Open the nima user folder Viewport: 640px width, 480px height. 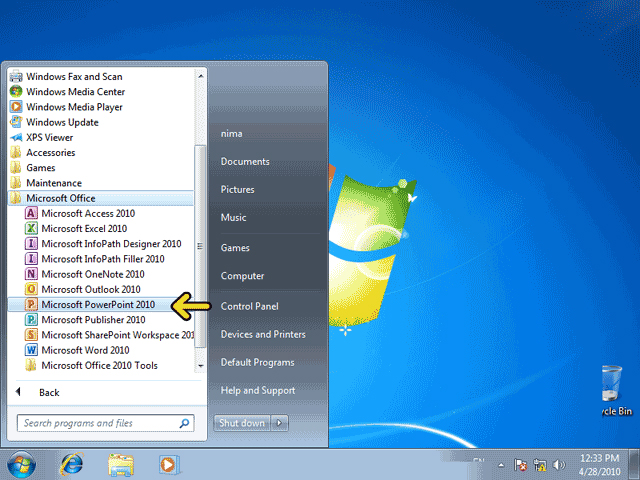click(231, 133)
